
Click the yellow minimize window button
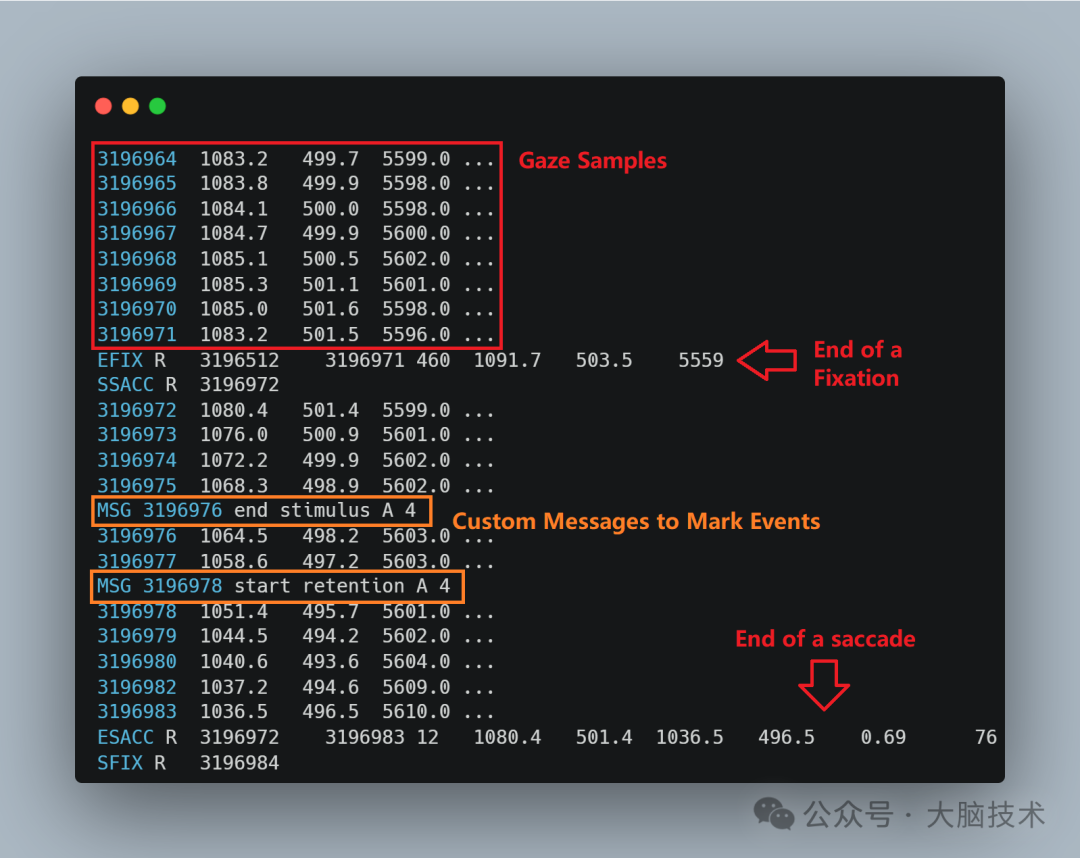click(130, 106)
